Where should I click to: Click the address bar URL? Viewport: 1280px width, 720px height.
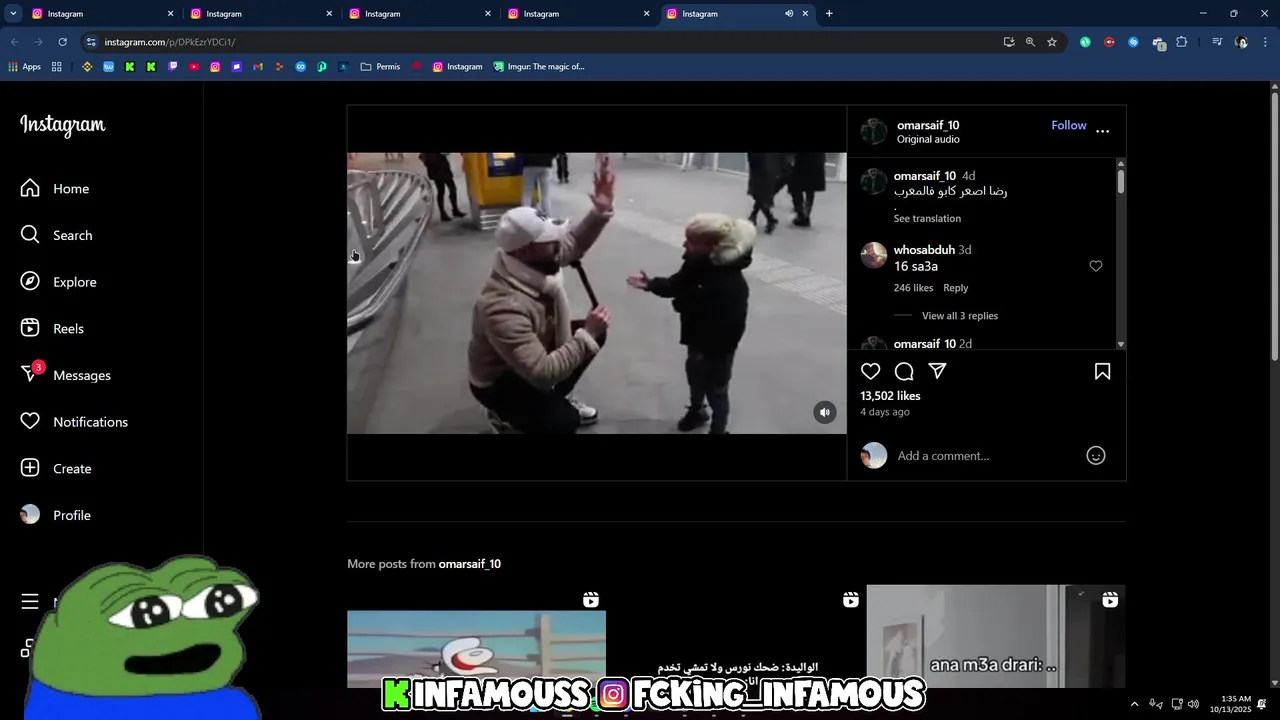pyautogui.click(x=170, y=42)
